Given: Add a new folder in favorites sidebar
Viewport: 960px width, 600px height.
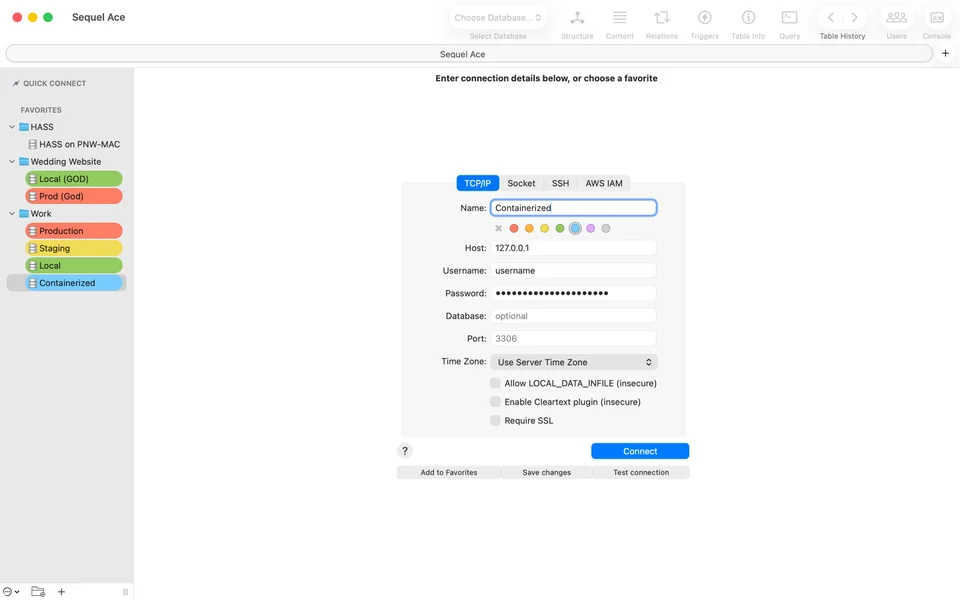Looking at the screenshot, I should click(38, 591).
